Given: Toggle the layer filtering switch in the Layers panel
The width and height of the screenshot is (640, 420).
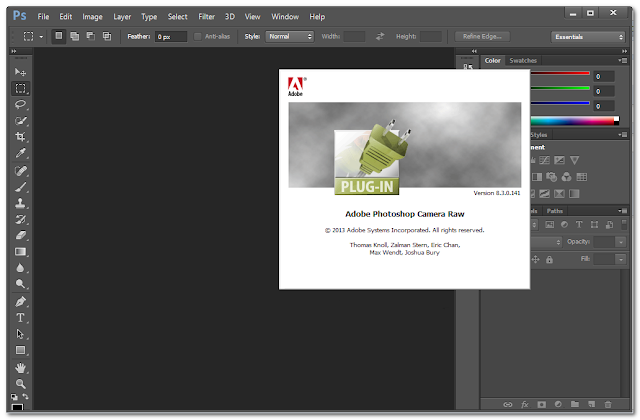Looking at the screenshot, I should 624,224.
